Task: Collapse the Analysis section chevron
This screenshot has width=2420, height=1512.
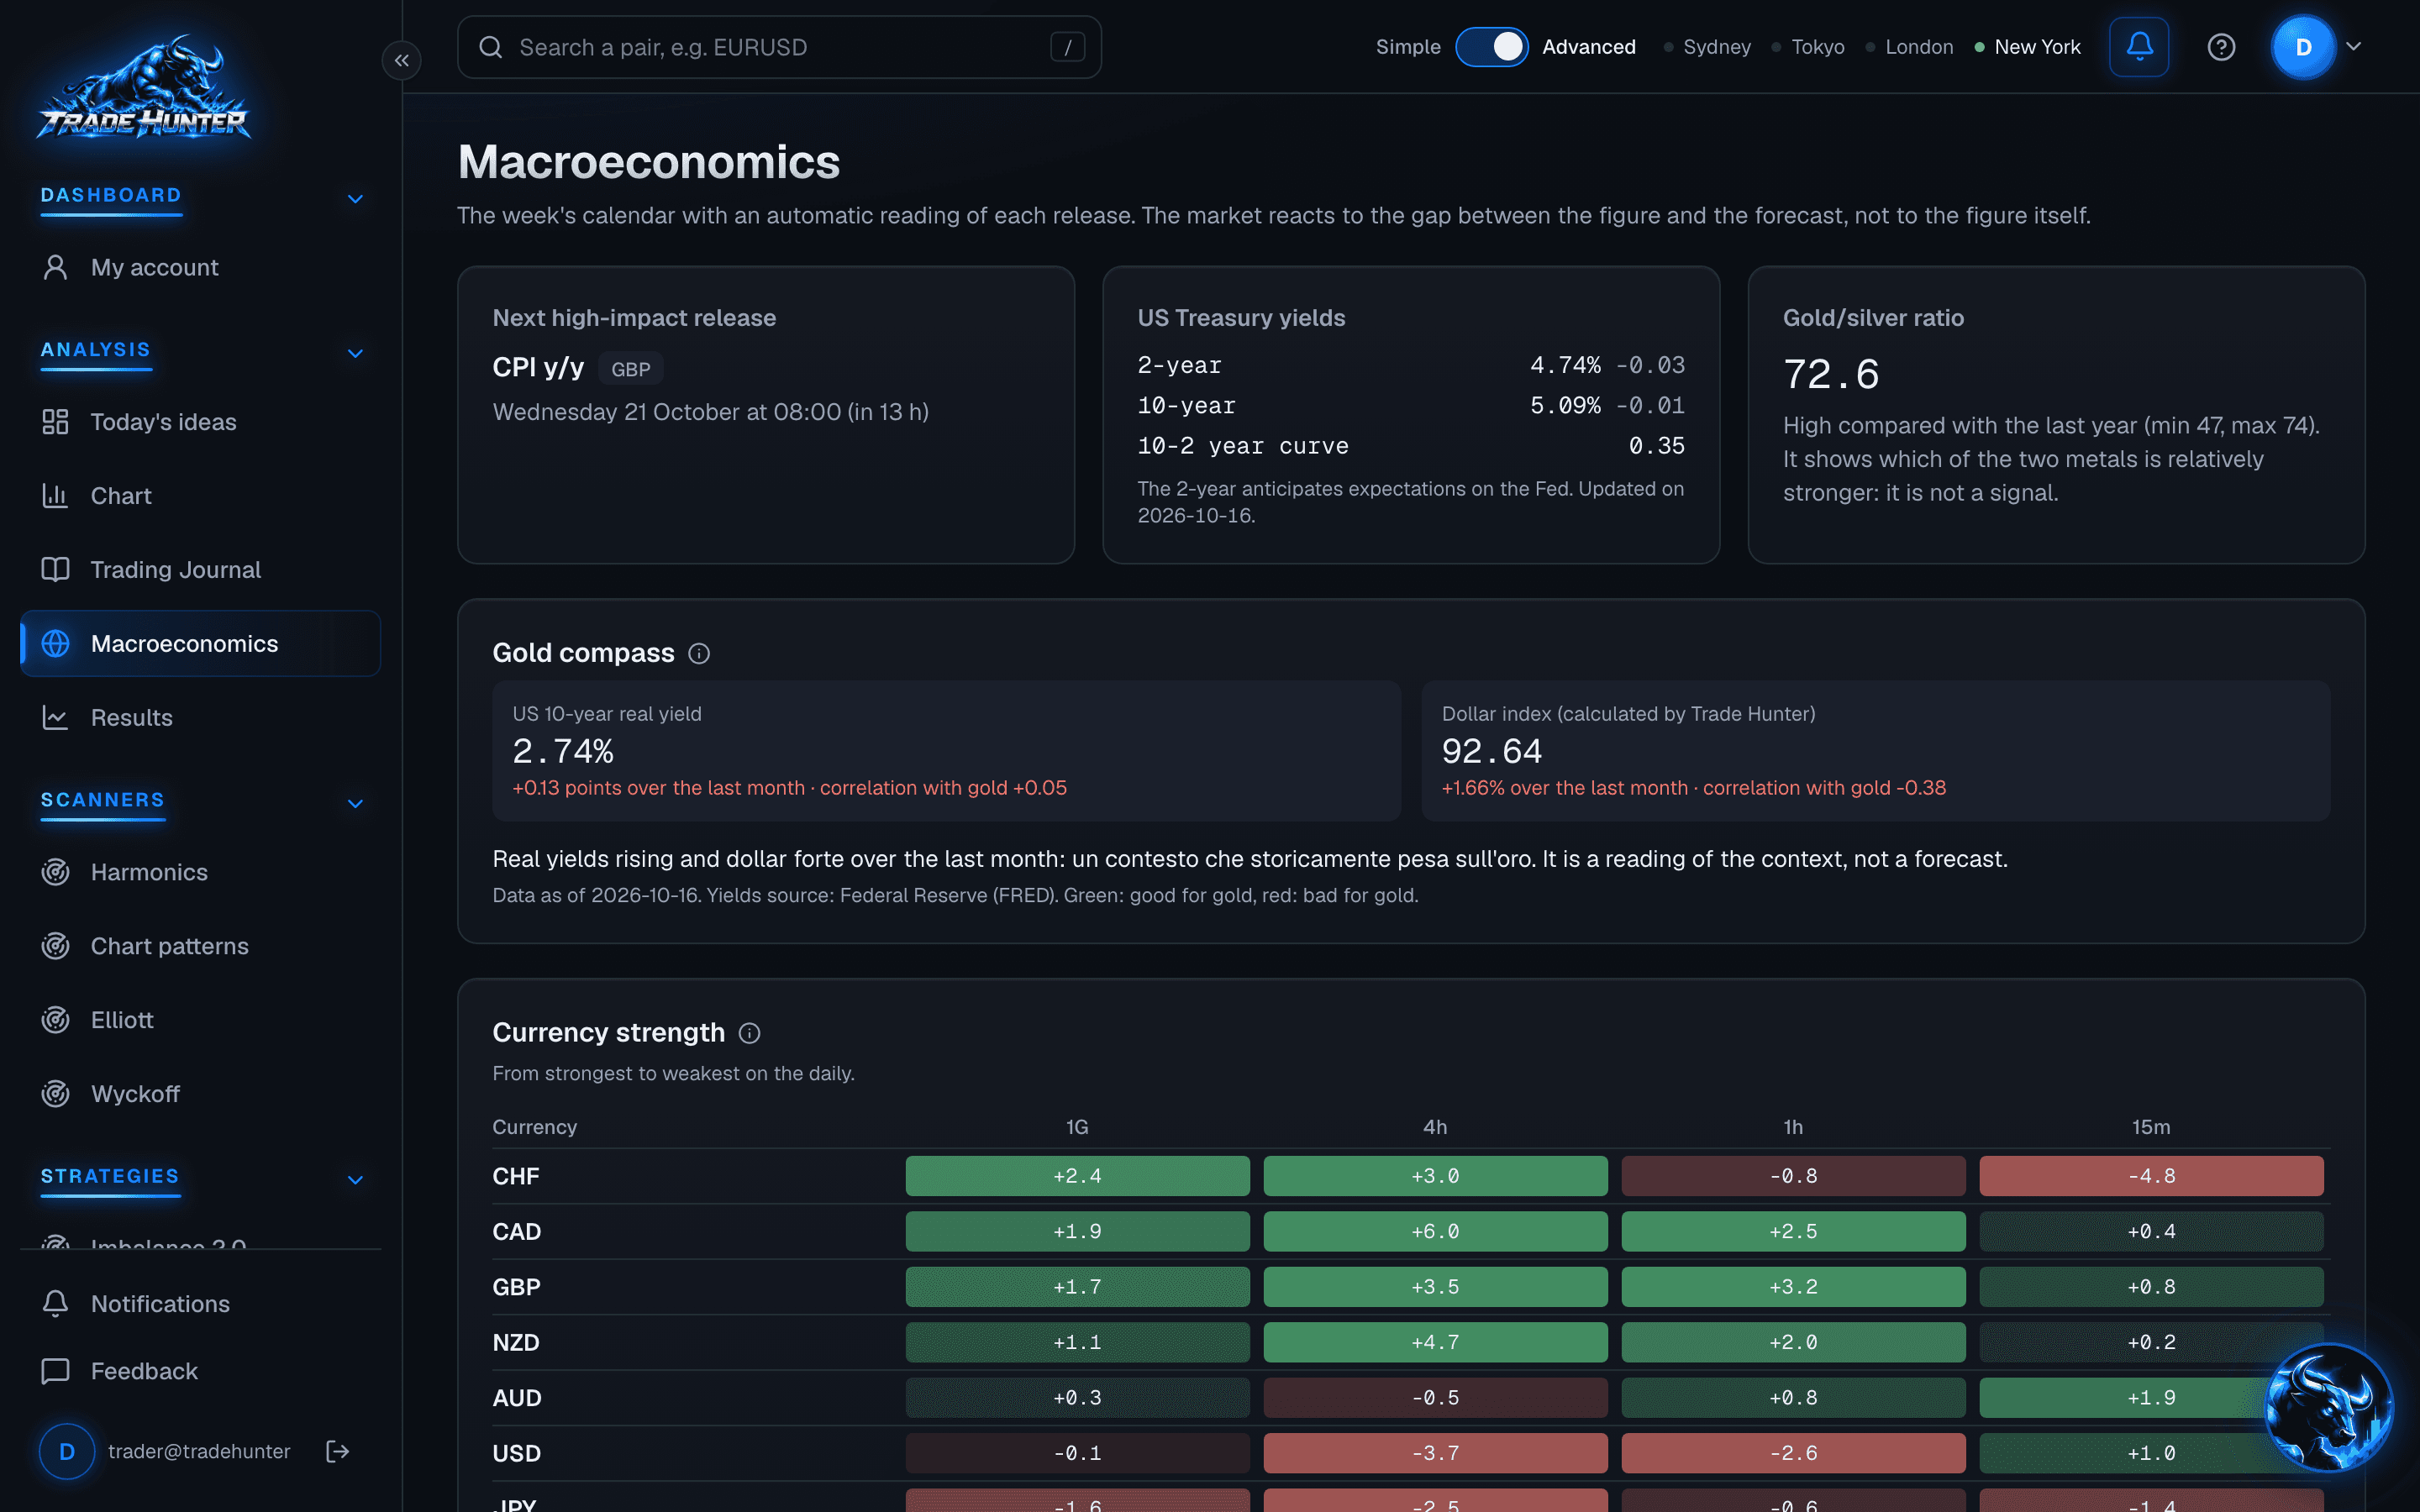Action: point(355,353)
